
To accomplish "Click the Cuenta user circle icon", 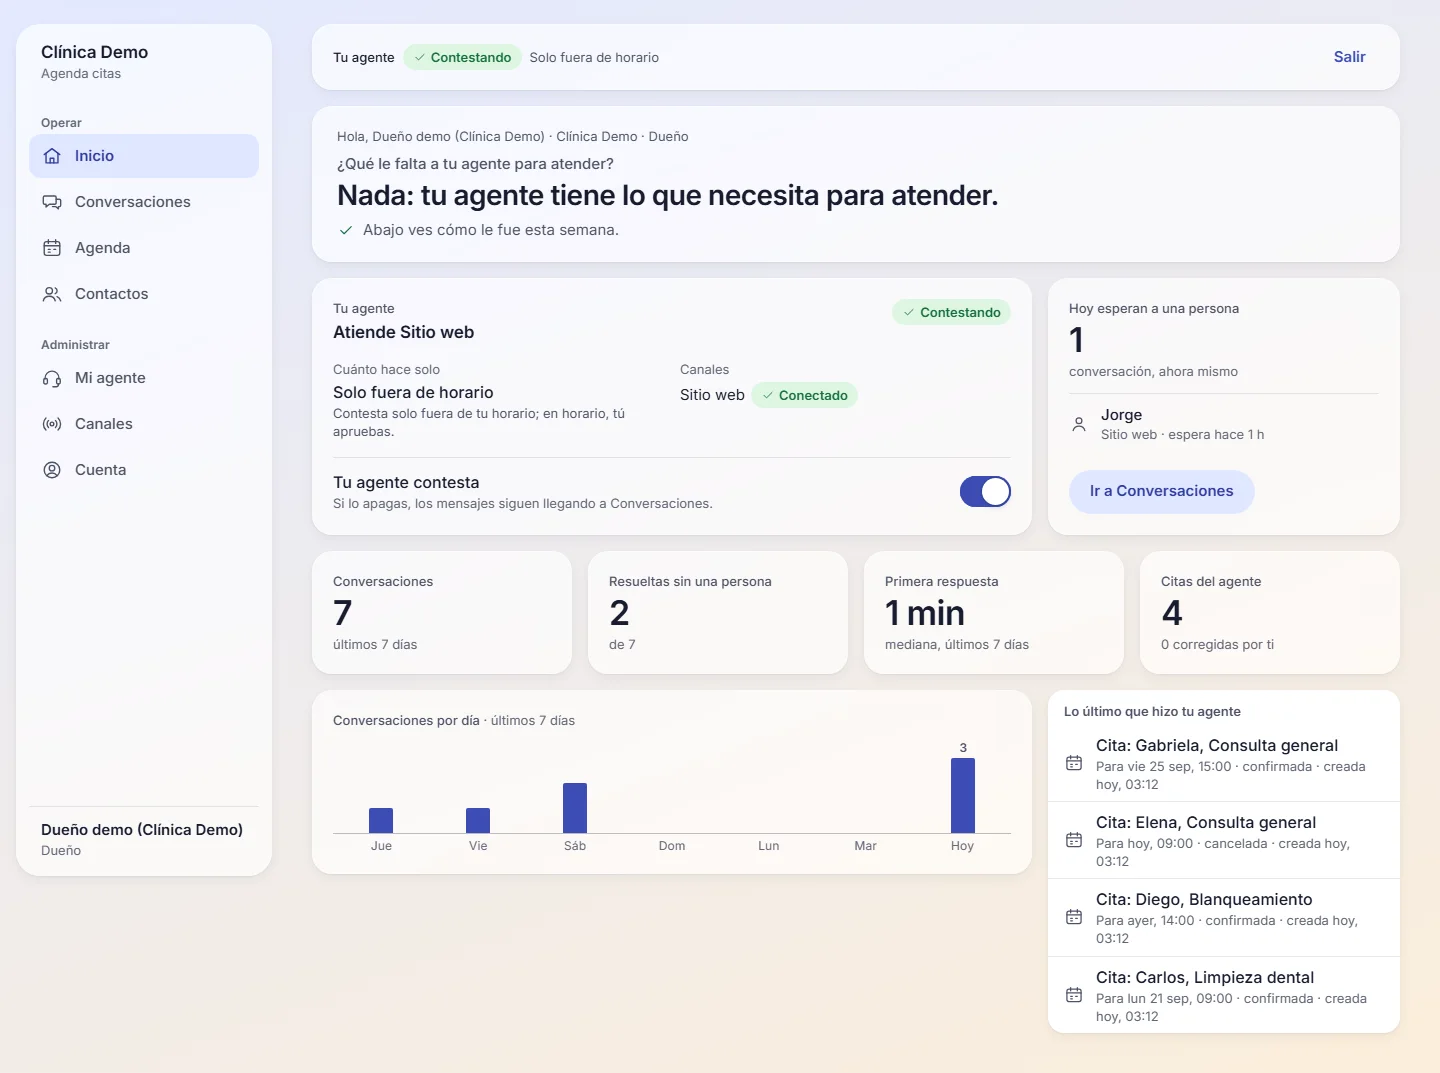I will 52,470.
